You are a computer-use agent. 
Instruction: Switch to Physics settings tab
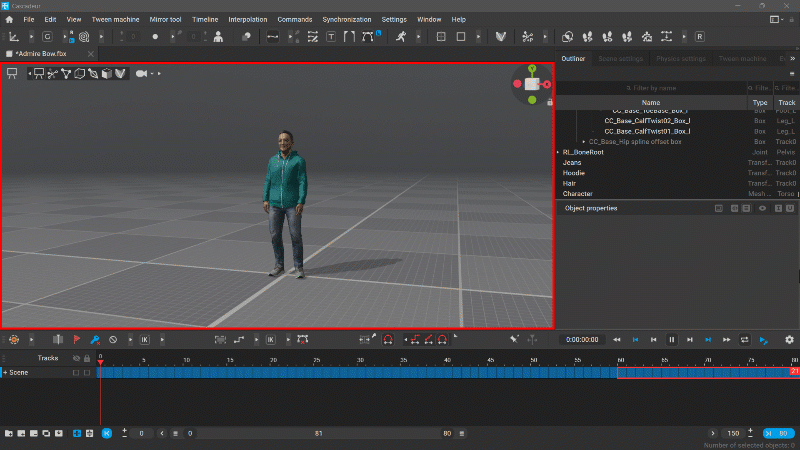point(680,59)
